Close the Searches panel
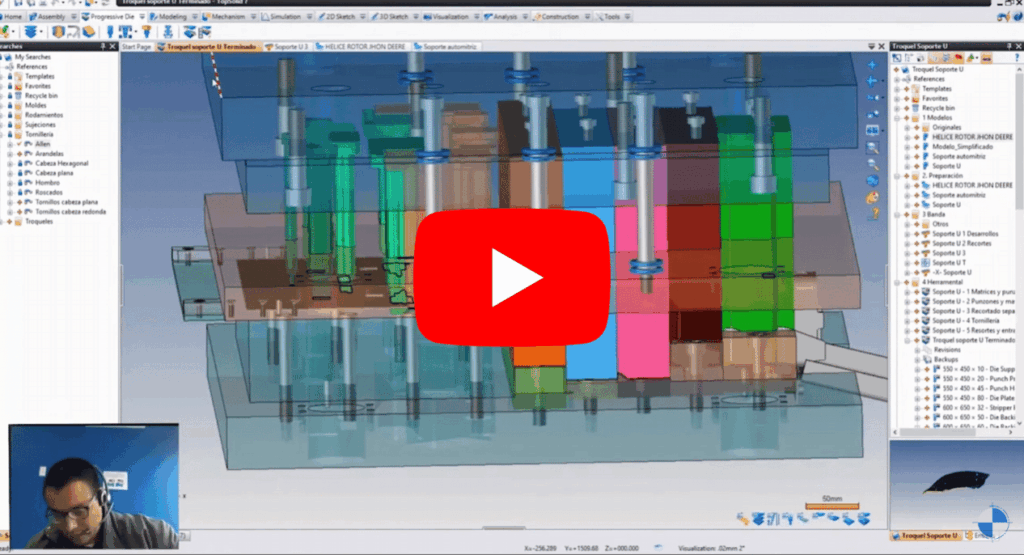The image size is (1024, 555). coord(112,46)
